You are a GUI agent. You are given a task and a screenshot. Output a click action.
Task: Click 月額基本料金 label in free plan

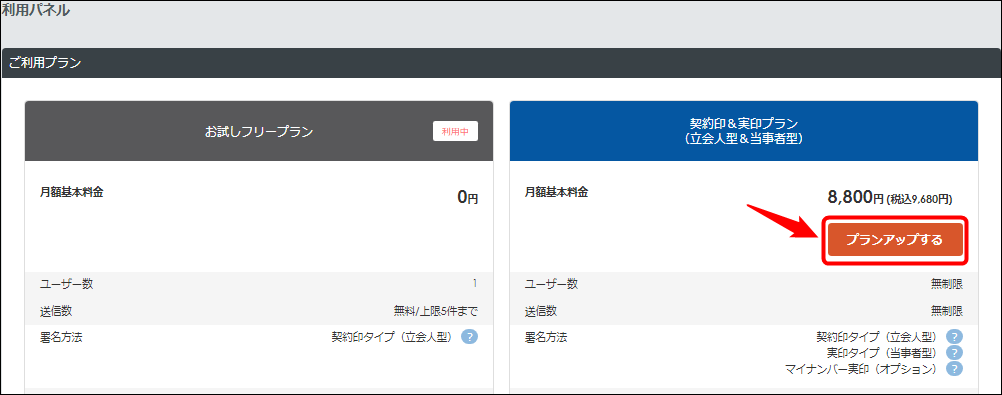pyautogui.click(x=72, y=192)
